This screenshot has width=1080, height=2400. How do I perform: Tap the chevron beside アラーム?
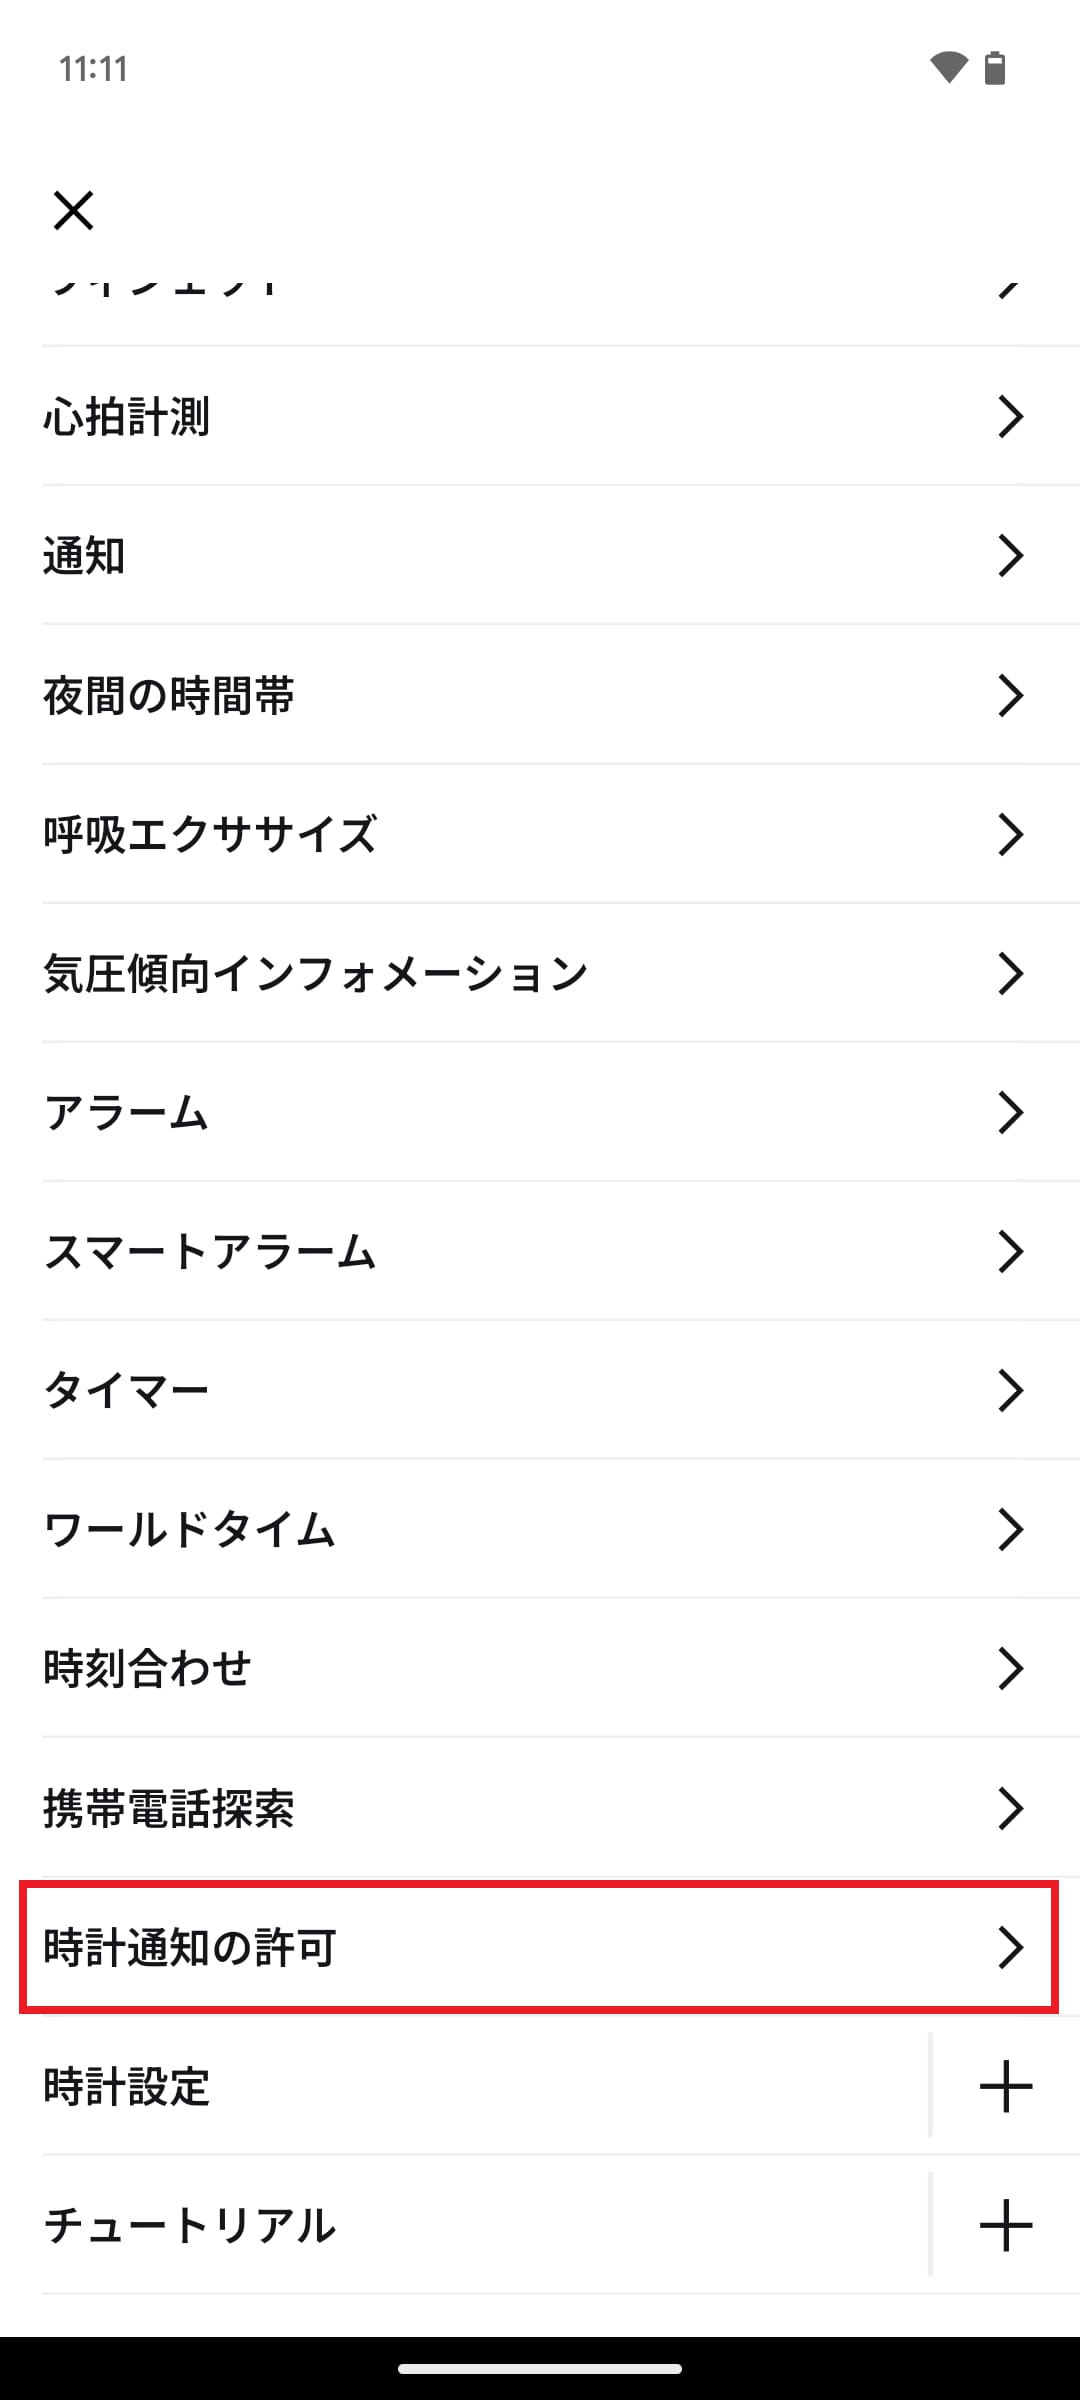click(x=1010, y=1112)
